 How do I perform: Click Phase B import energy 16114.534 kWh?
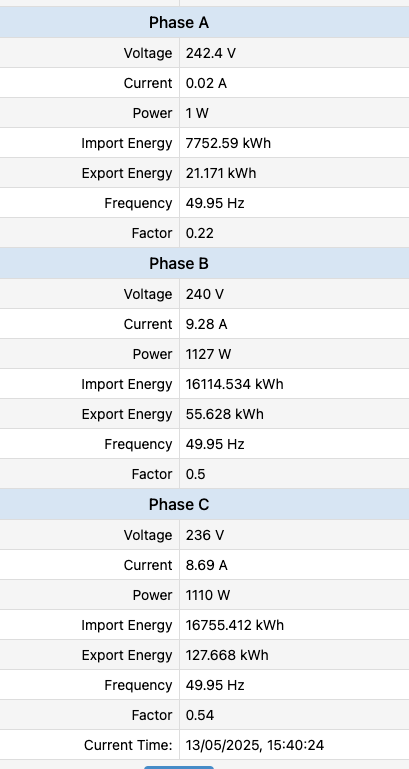pos(234,384)
